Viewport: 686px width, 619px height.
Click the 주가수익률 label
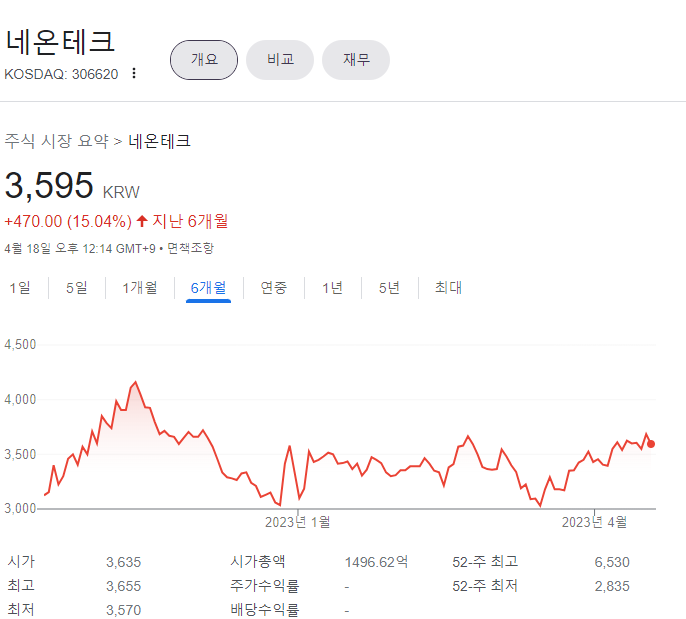coord(265,586)
